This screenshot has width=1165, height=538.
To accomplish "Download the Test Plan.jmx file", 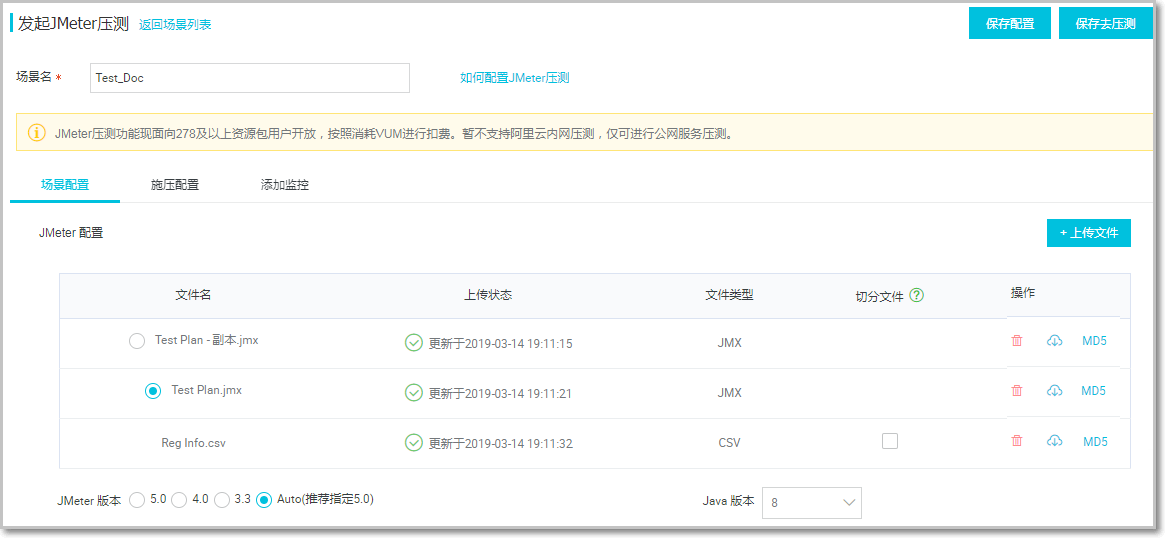I will click(x=1054, y=391).
